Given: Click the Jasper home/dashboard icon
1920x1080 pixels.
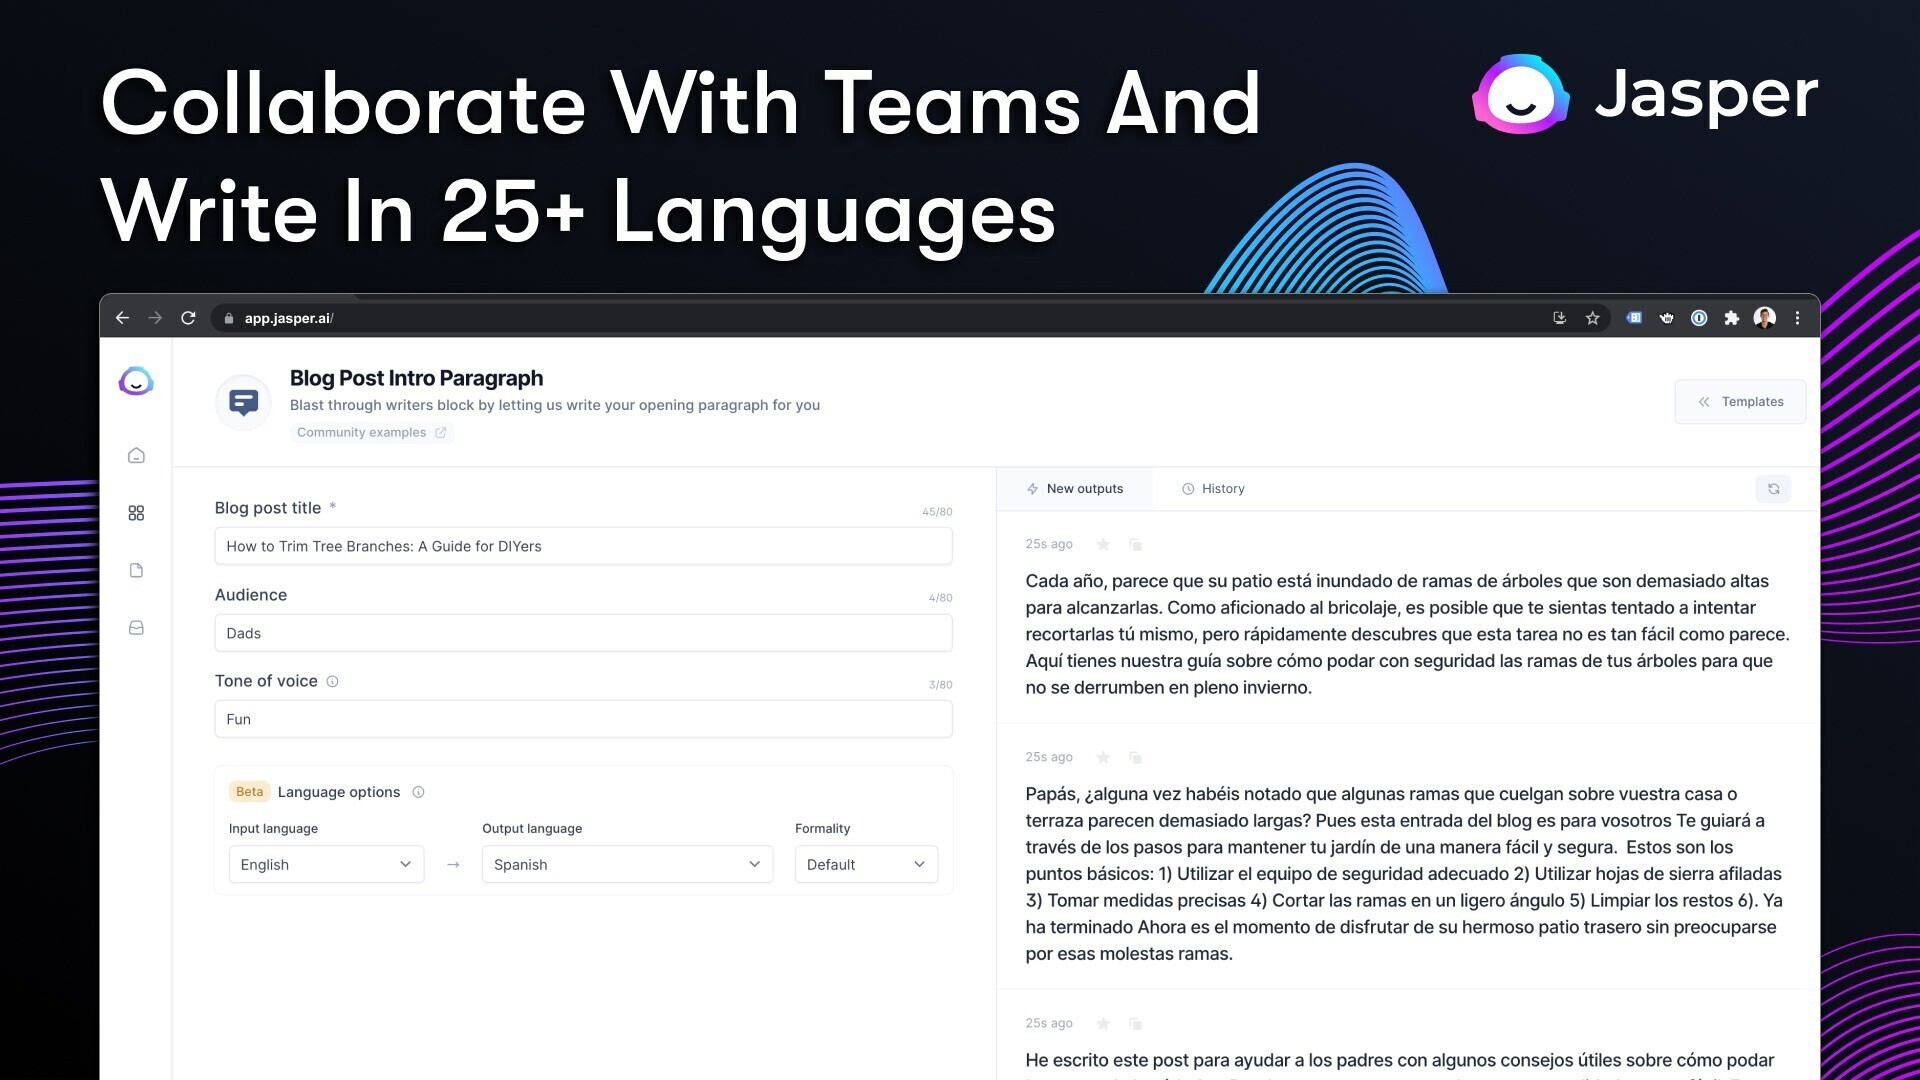Looking at the screenshot, I should pos(136,455).
